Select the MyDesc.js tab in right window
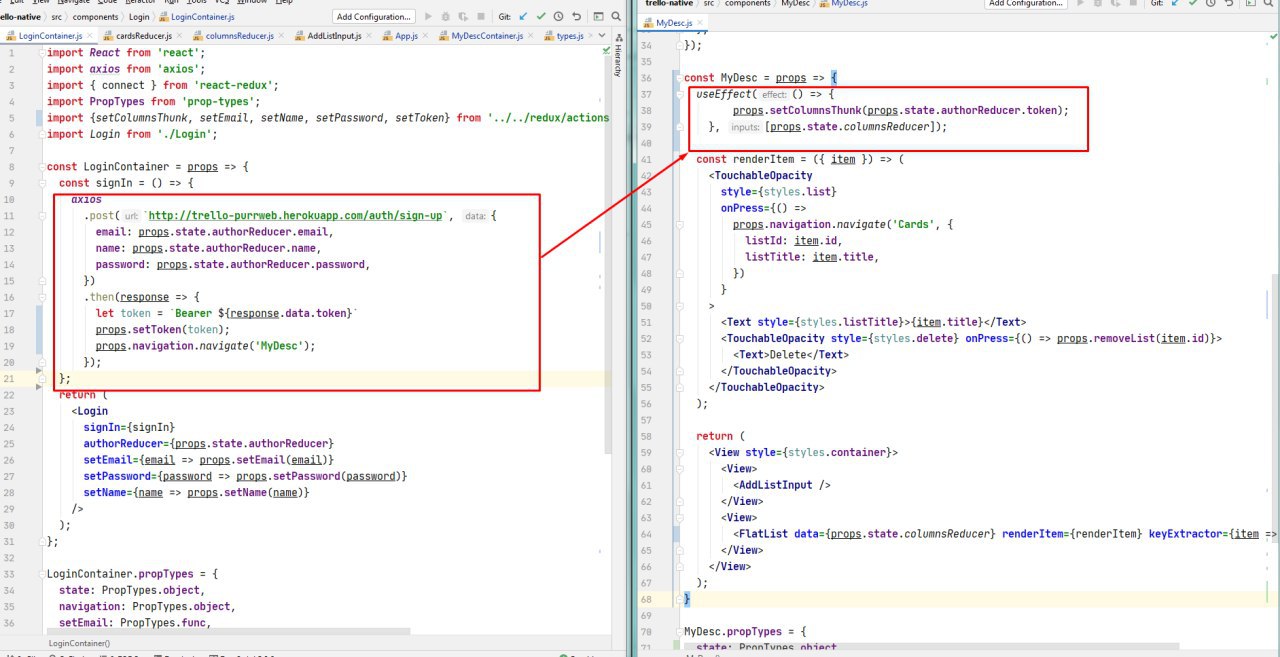The height and width of the screenshot is (657, 1280). (x=674, y=22)
